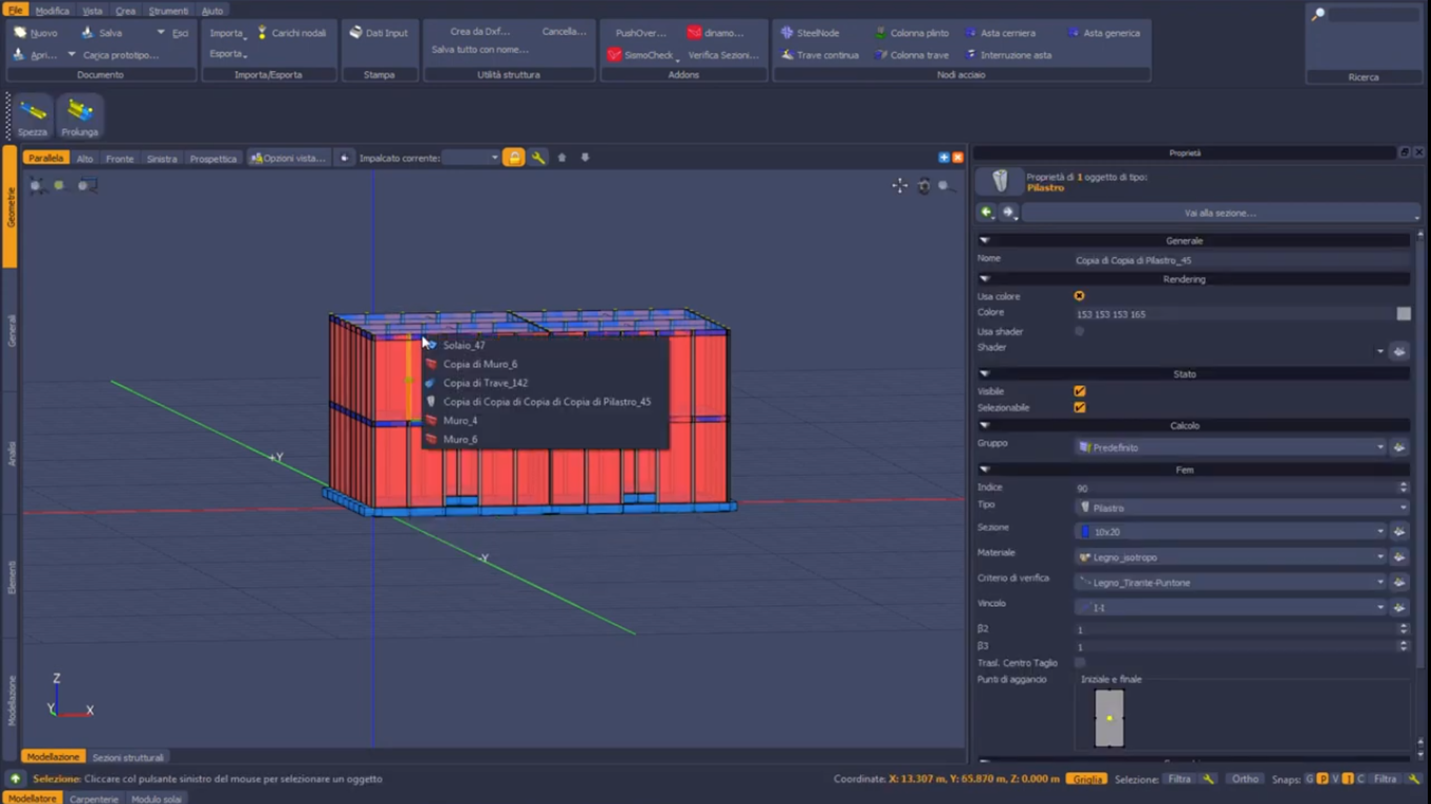Switch to the Prospettica view tab
Viewport: 1431px width, 804px height.
(213, 158)
